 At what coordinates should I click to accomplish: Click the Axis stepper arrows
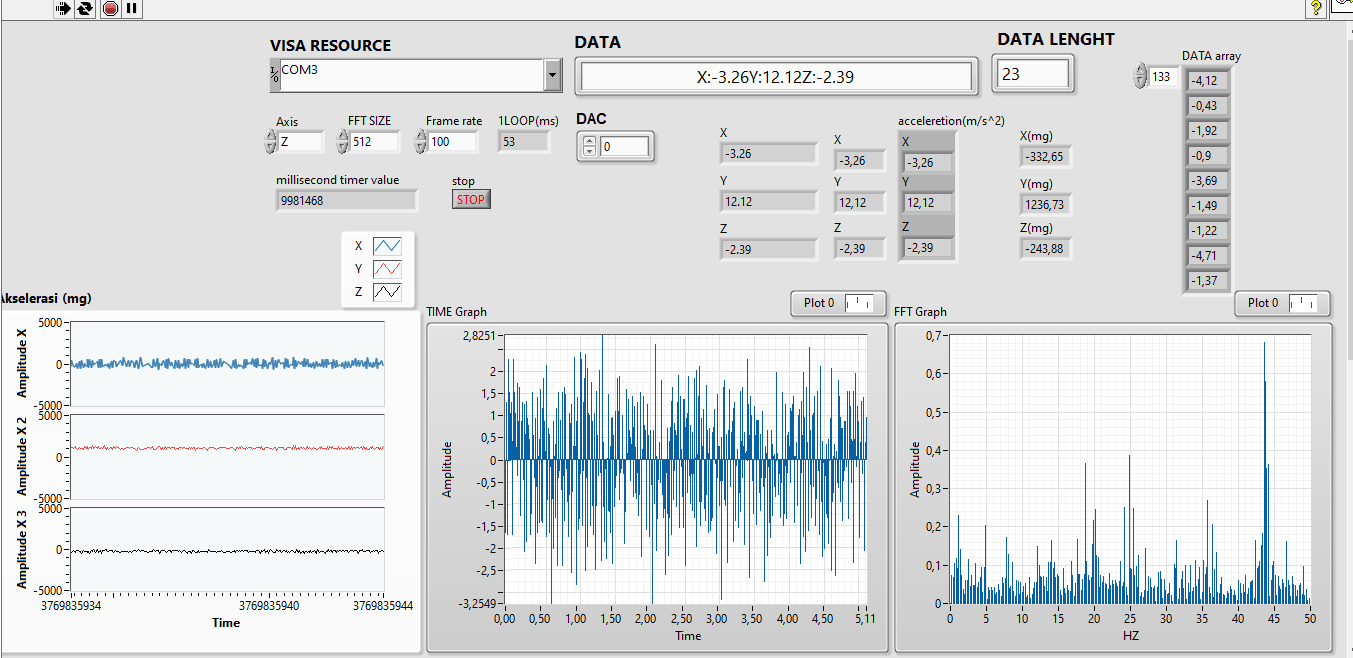(270, 142)
